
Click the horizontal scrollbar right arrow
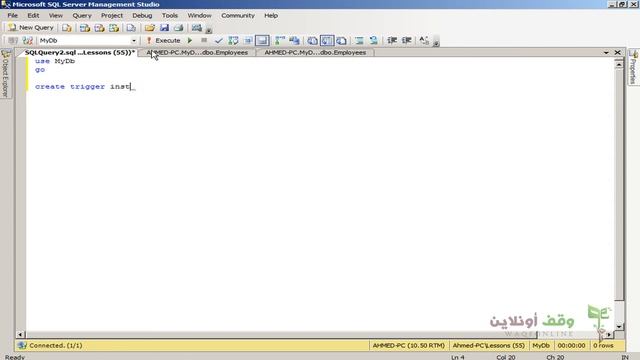609,334
